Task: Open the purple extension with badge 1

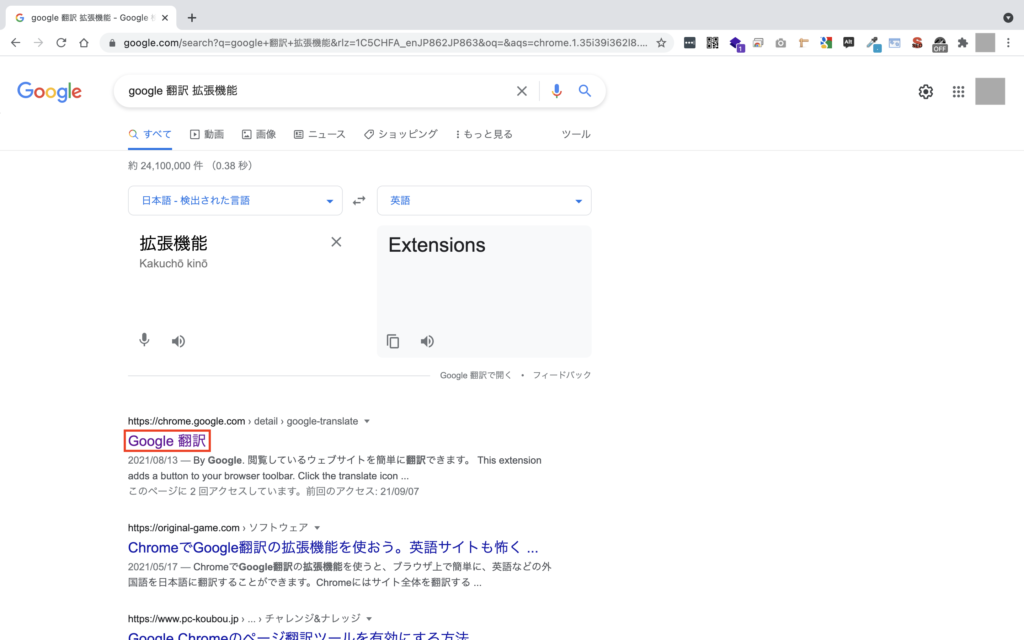Action: (x=736, y=44)
